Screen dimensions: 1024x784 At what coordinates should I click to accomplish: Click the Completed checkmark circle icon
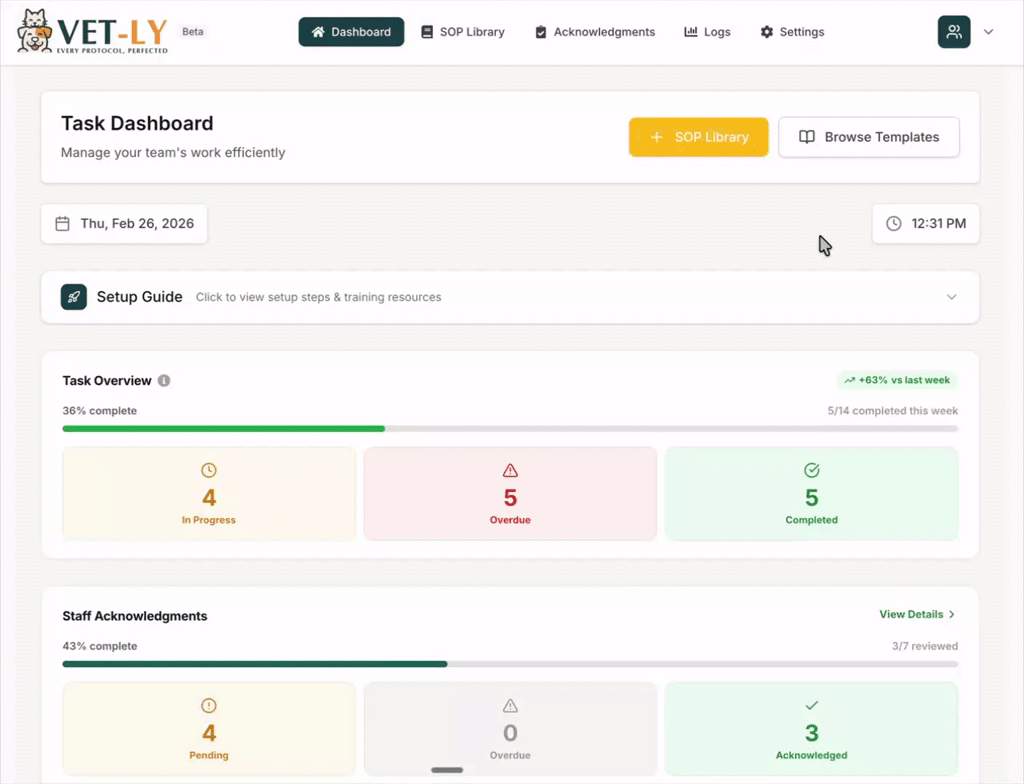(x=811, y=470)
